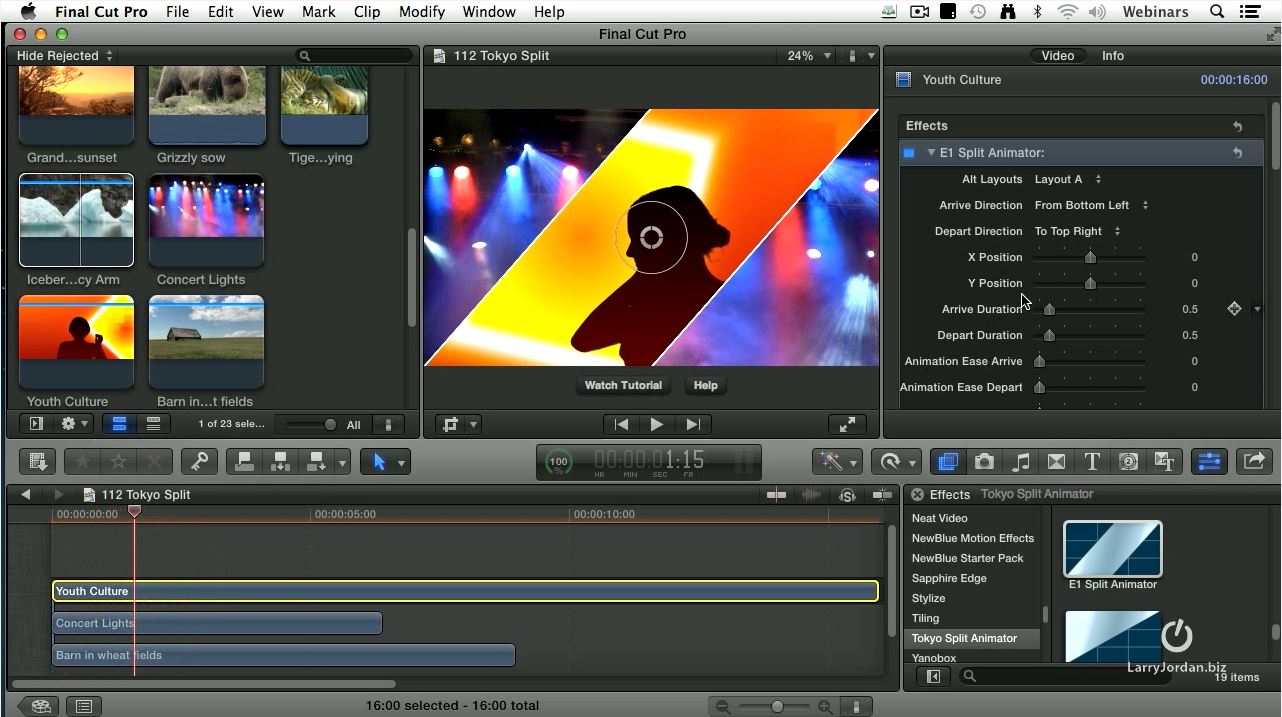Toggle audio skimming in the timeline
1282x717 pixels.
click(811, 494)
